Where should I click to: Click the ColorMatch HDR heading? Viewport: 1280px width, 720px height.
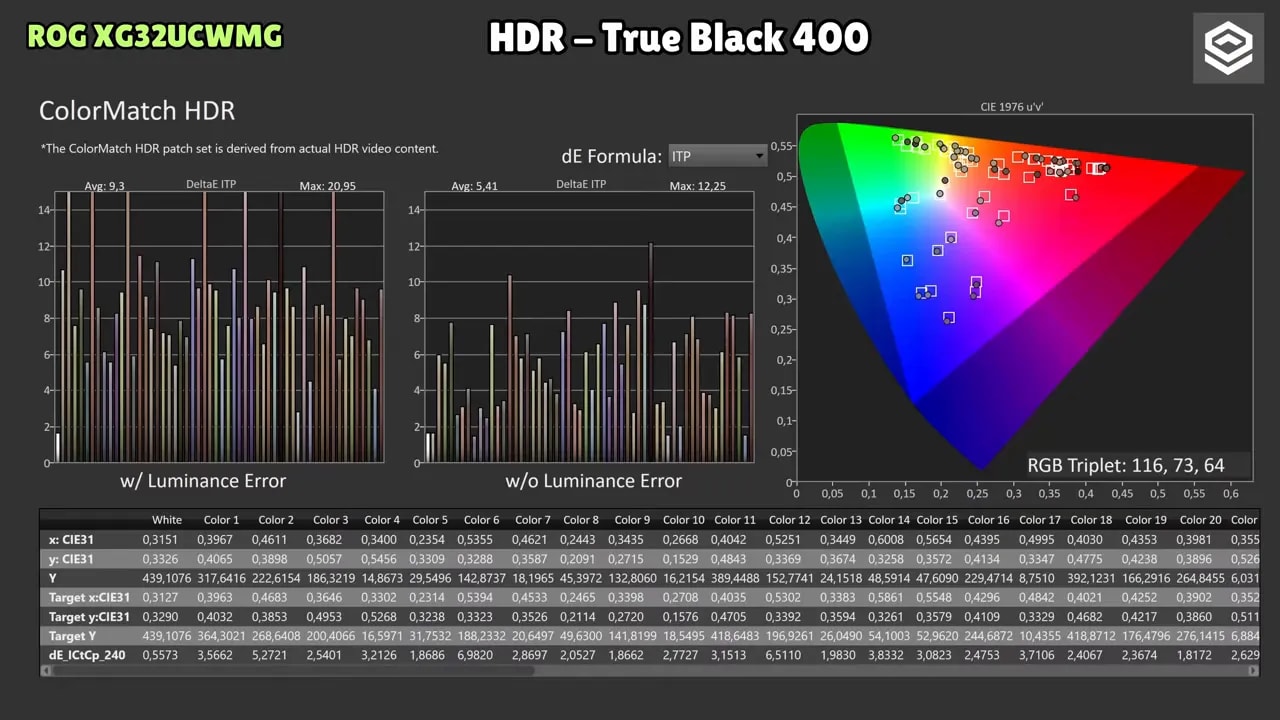point(137,111)
